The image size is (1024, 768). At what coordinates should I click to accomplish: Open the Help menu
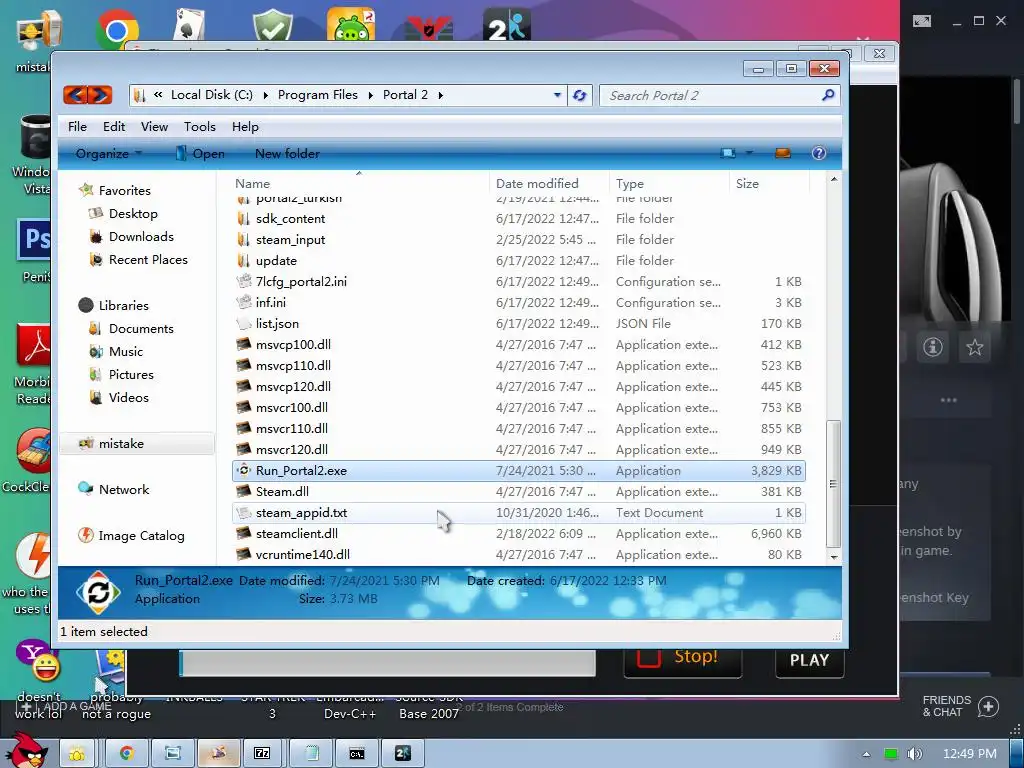coord(245,127)
